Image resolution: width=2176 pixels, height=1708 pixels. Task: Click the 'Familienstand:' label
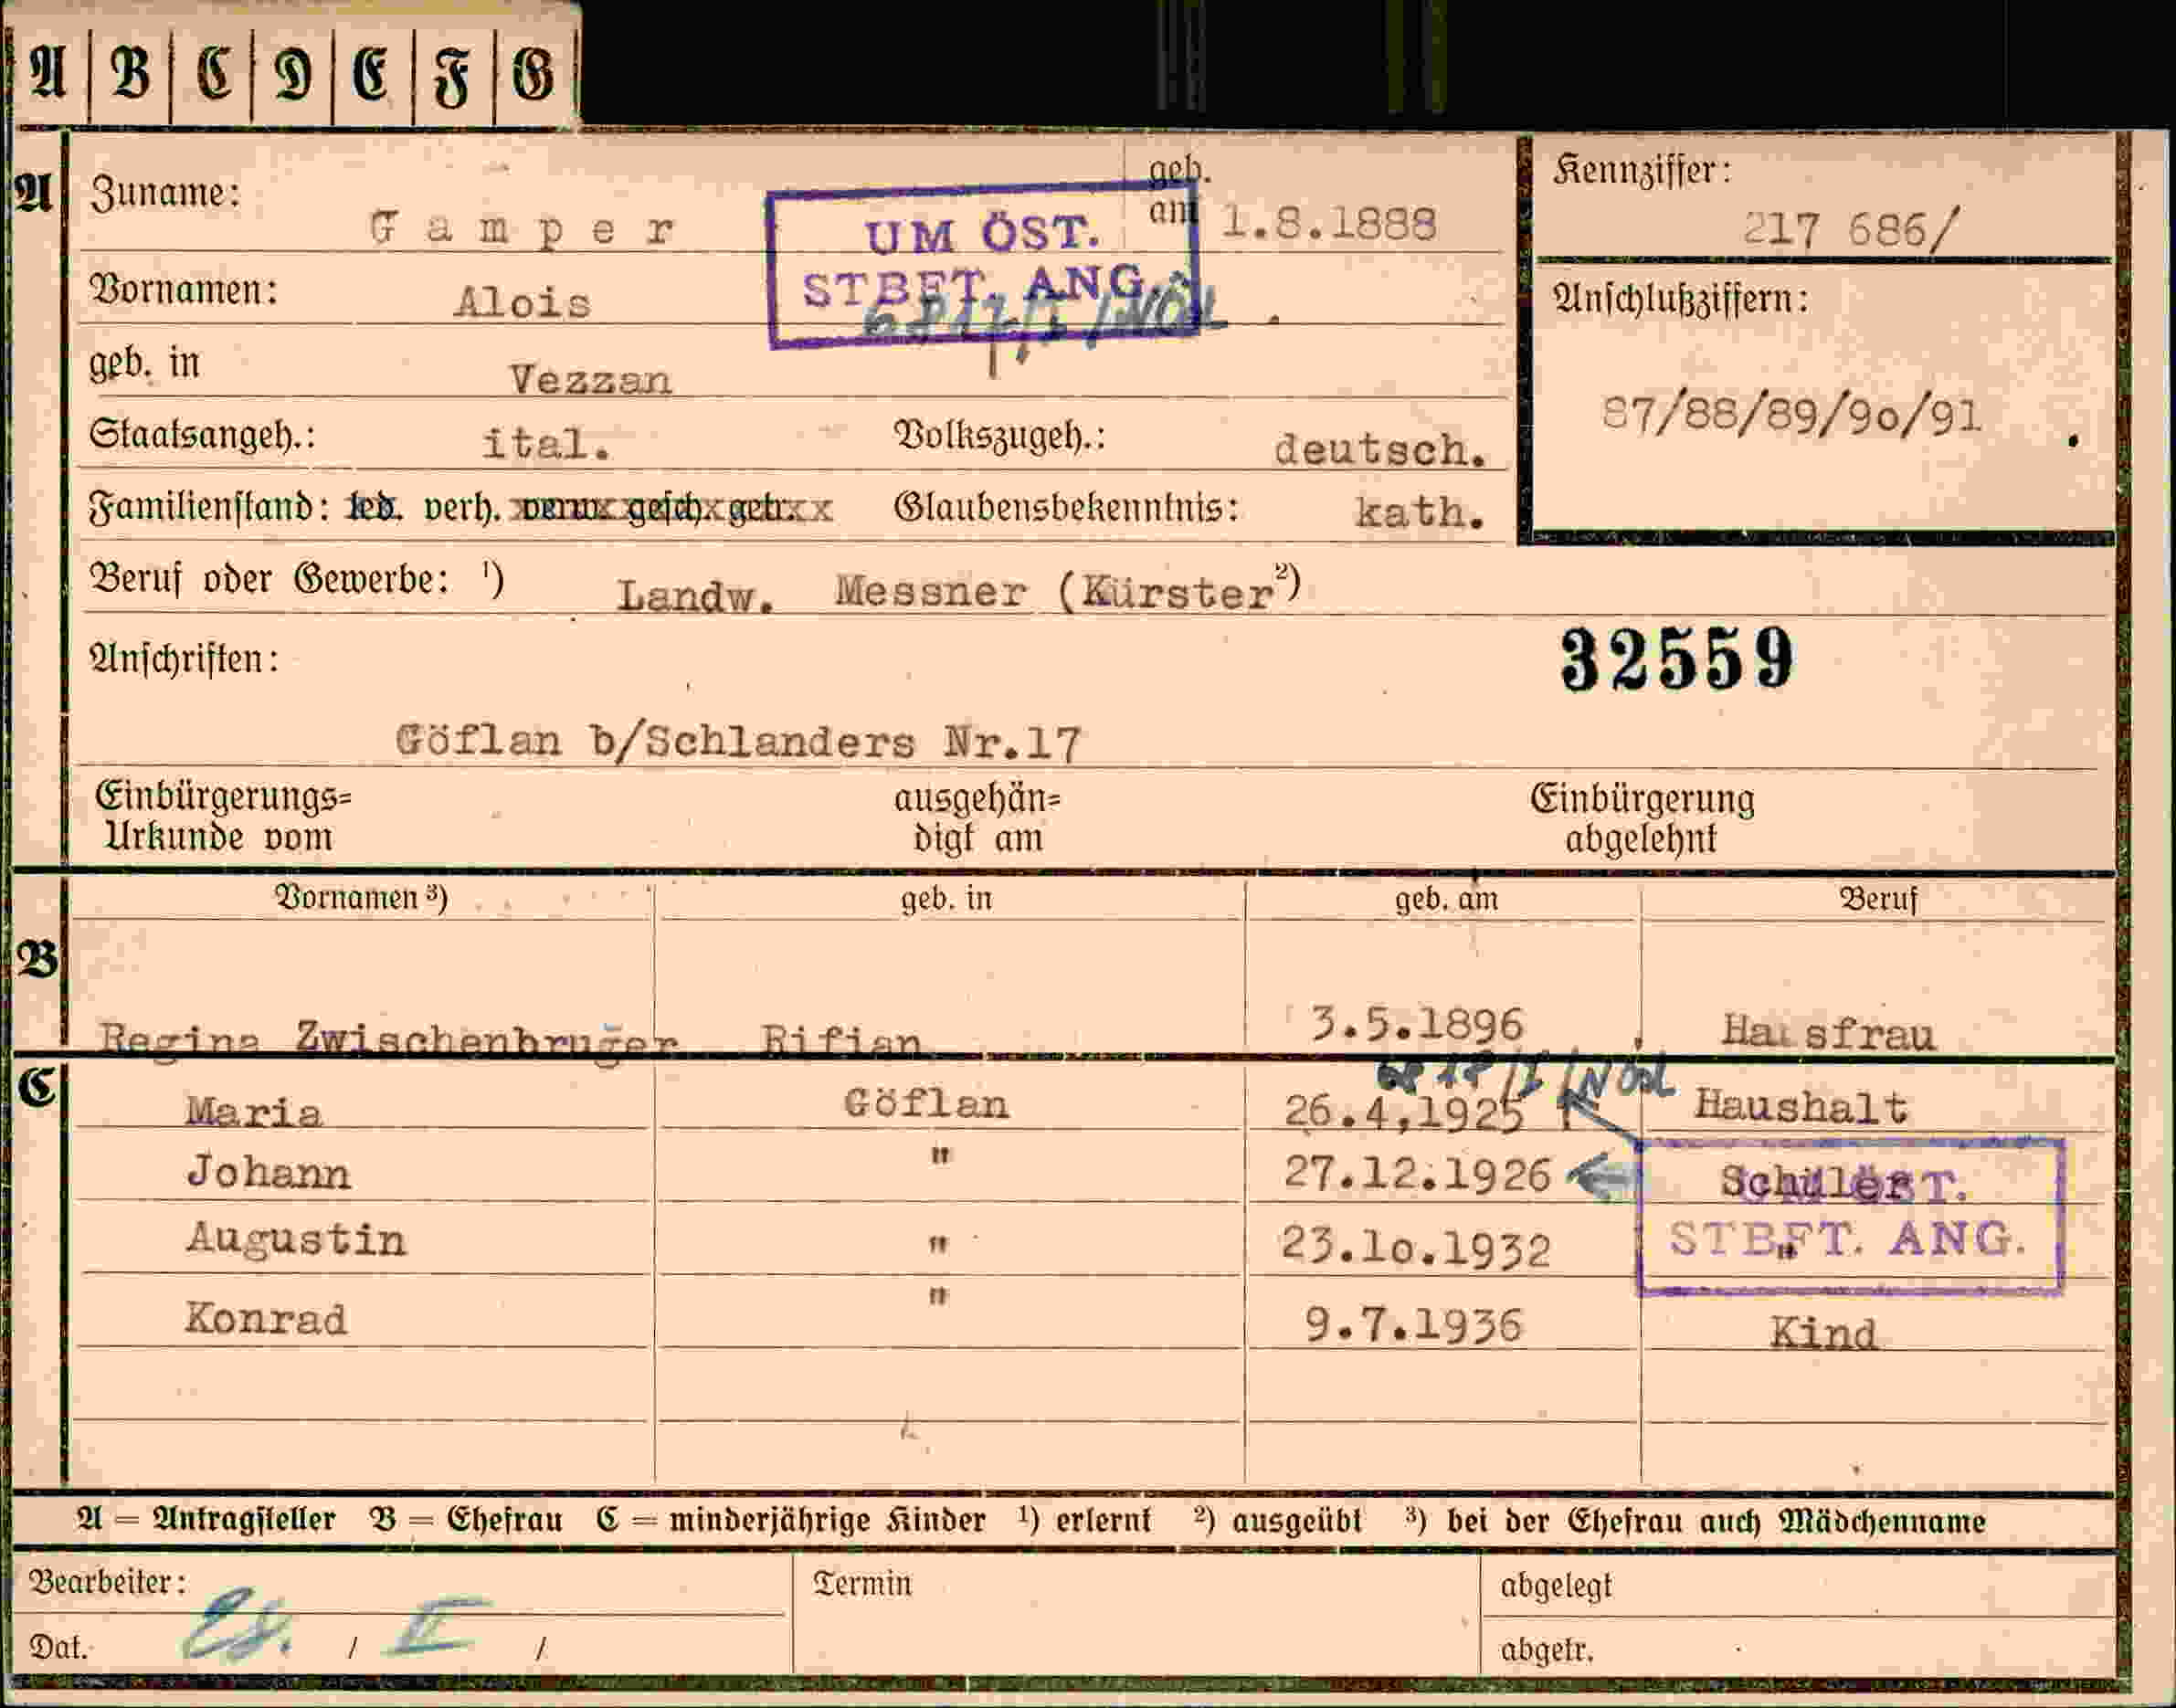tap(209, 508)
